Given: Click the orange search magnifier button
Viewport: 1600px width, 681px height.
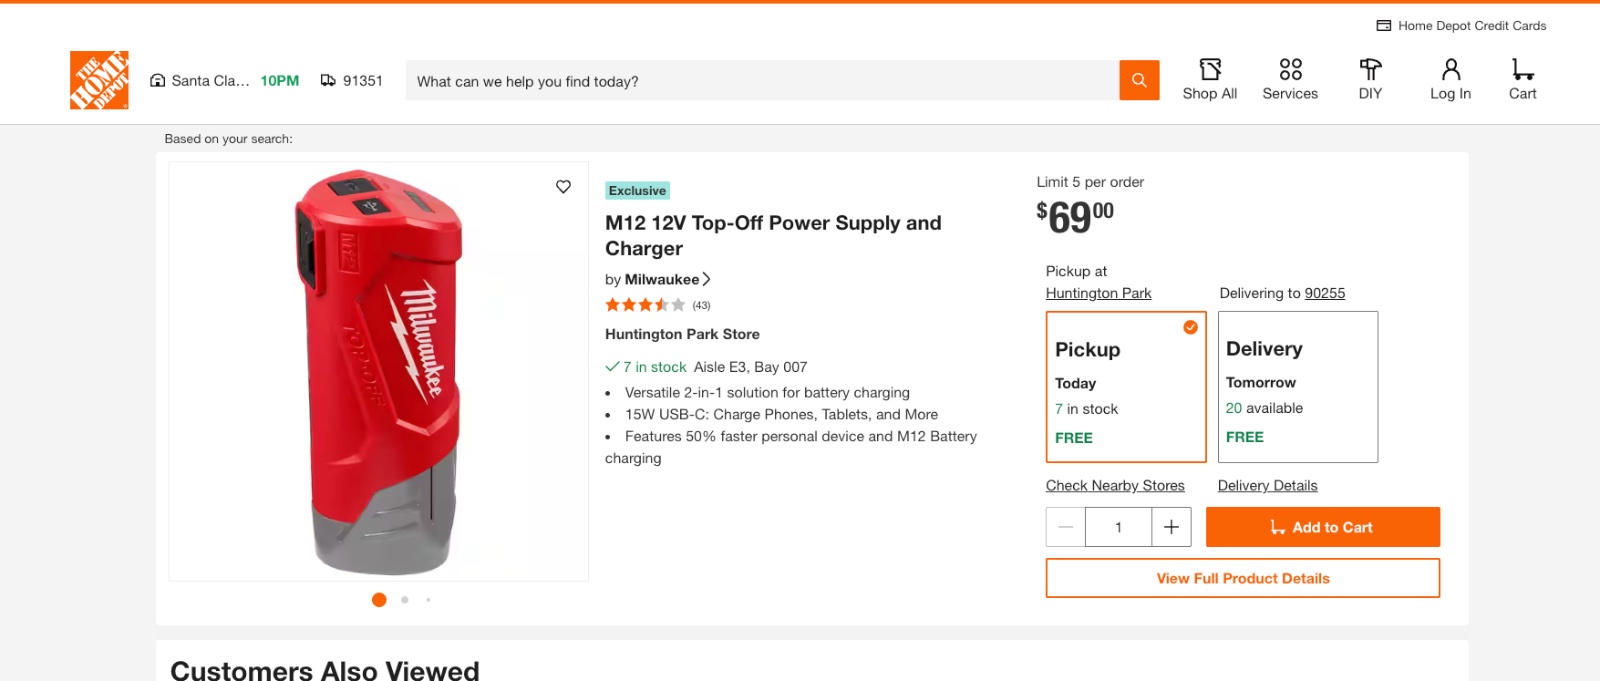Looking at the screenshot, I should (x=1139, y=80).
